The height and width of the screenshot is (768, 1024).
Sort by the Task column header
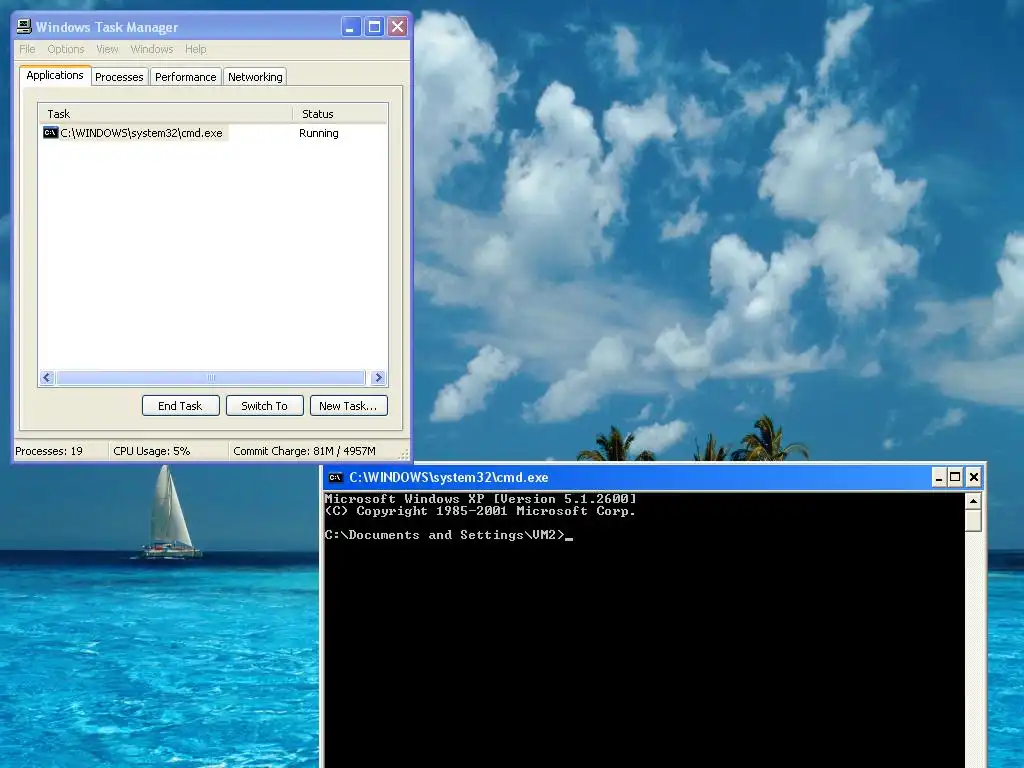tap(165, 114)
